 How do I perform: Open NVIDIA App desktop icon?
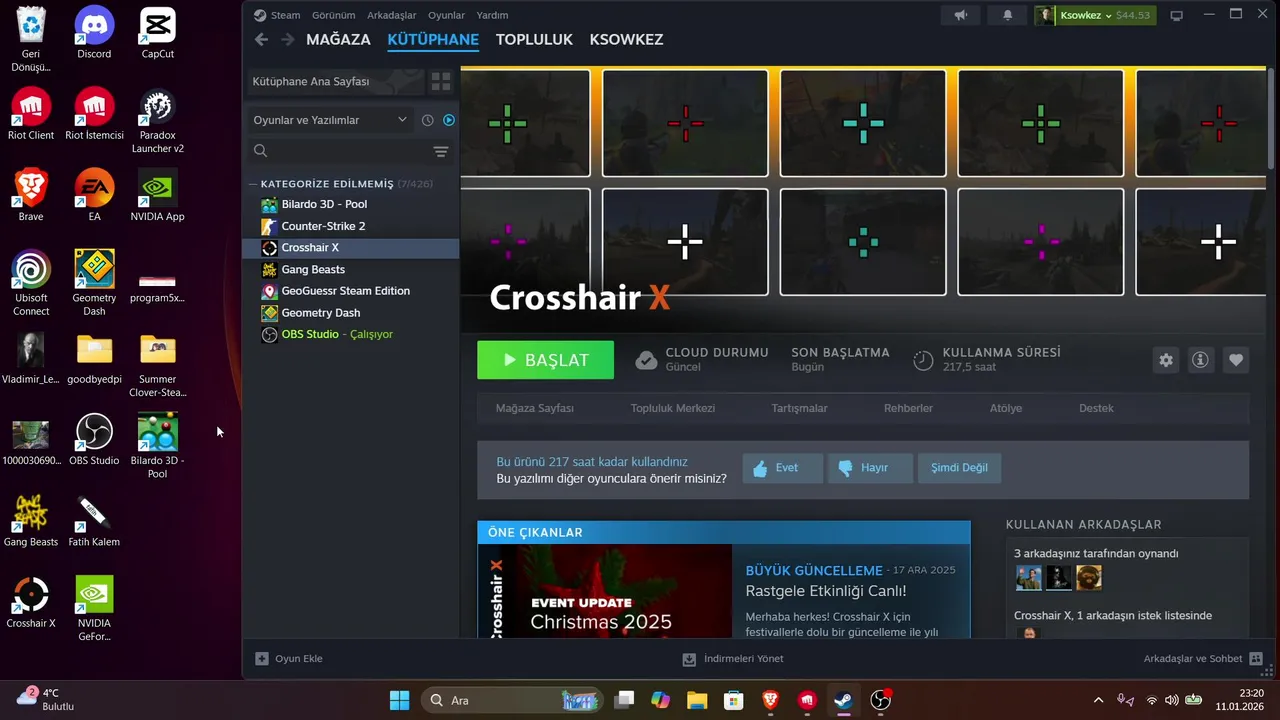coord(158,195)
